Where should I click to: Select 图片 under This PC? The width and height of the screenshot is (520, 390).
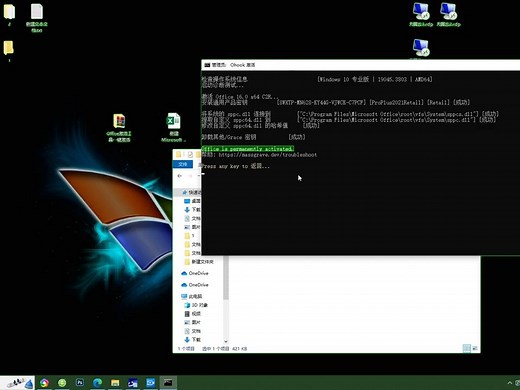(x=193, y=322)
